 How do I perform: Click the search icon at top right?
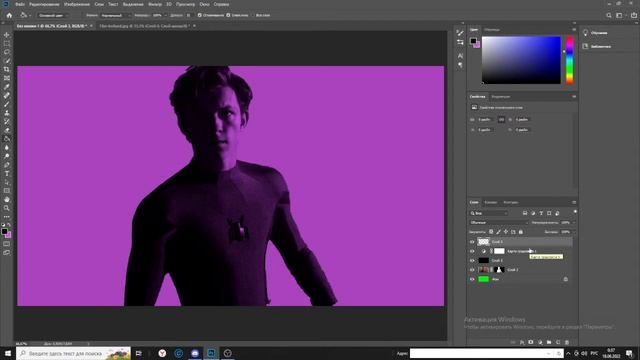pyautogui.click(x=609, y=15)
